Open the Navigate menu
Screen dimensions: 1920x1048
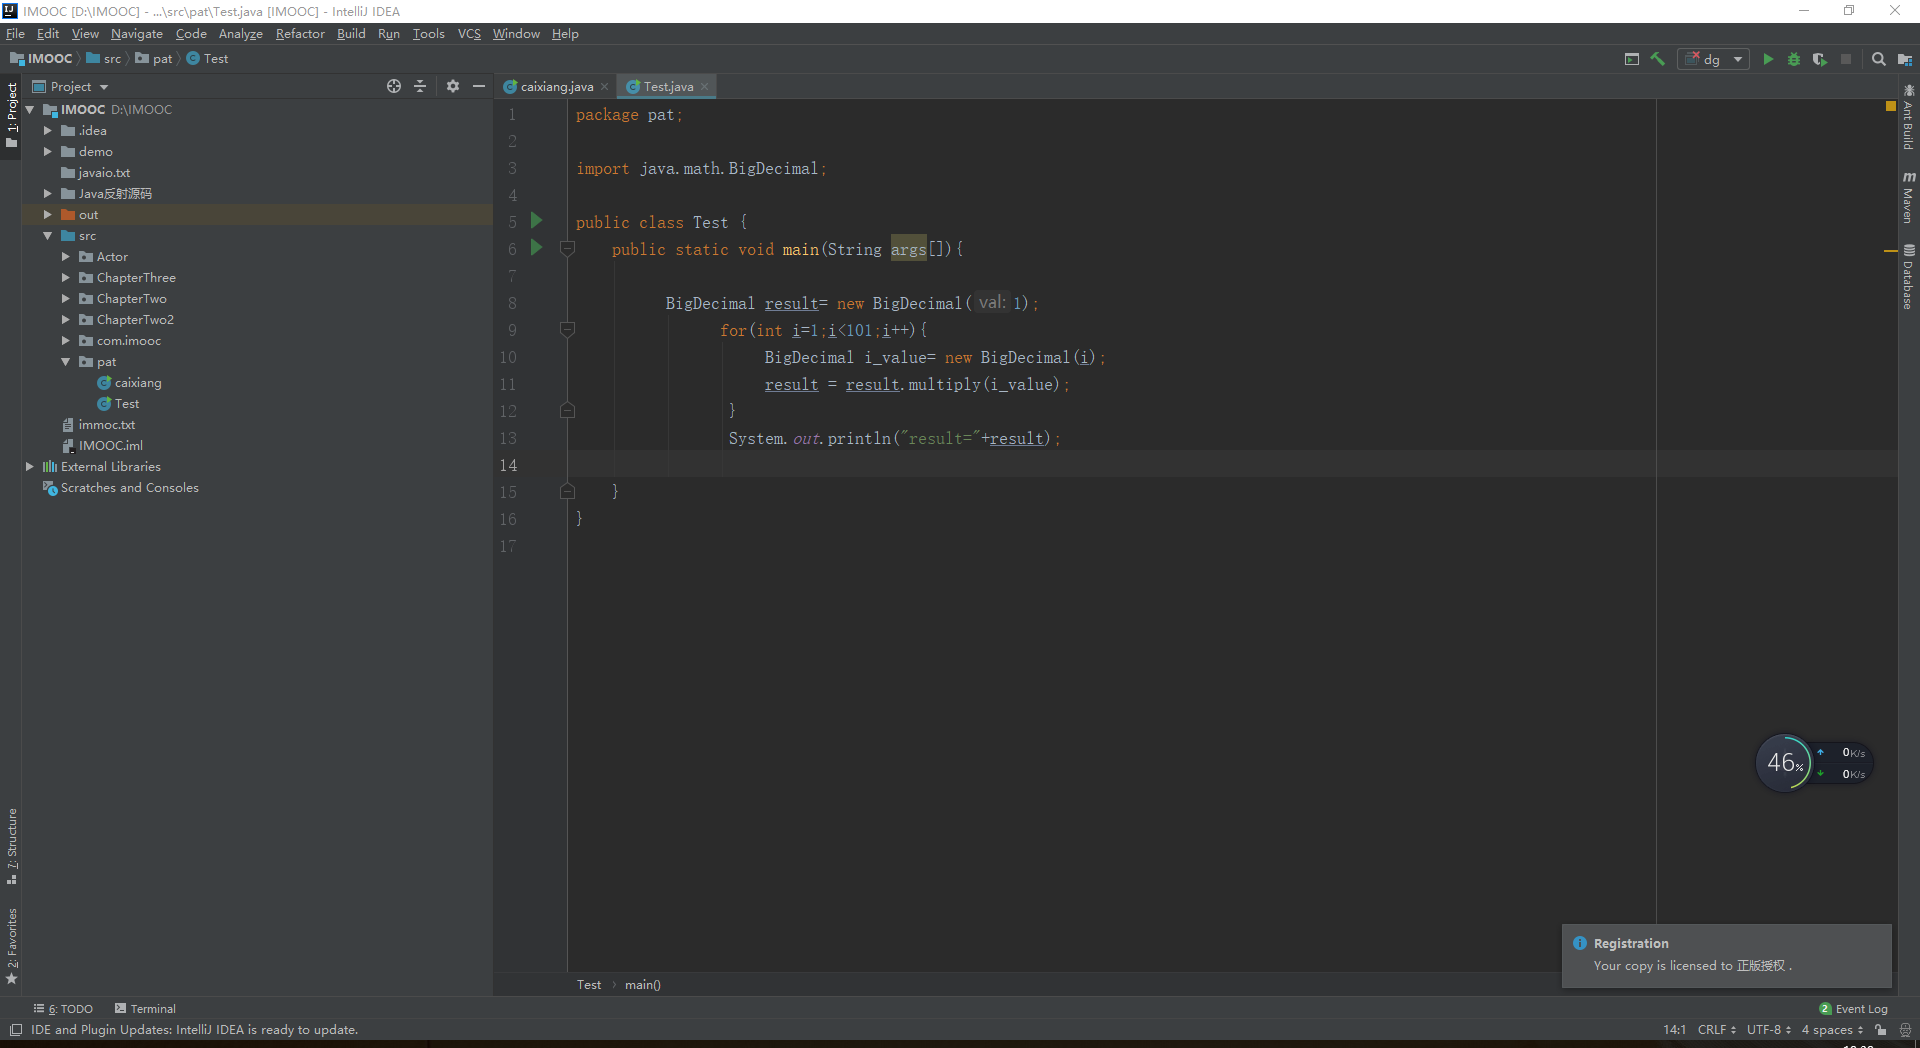(137, 34)
